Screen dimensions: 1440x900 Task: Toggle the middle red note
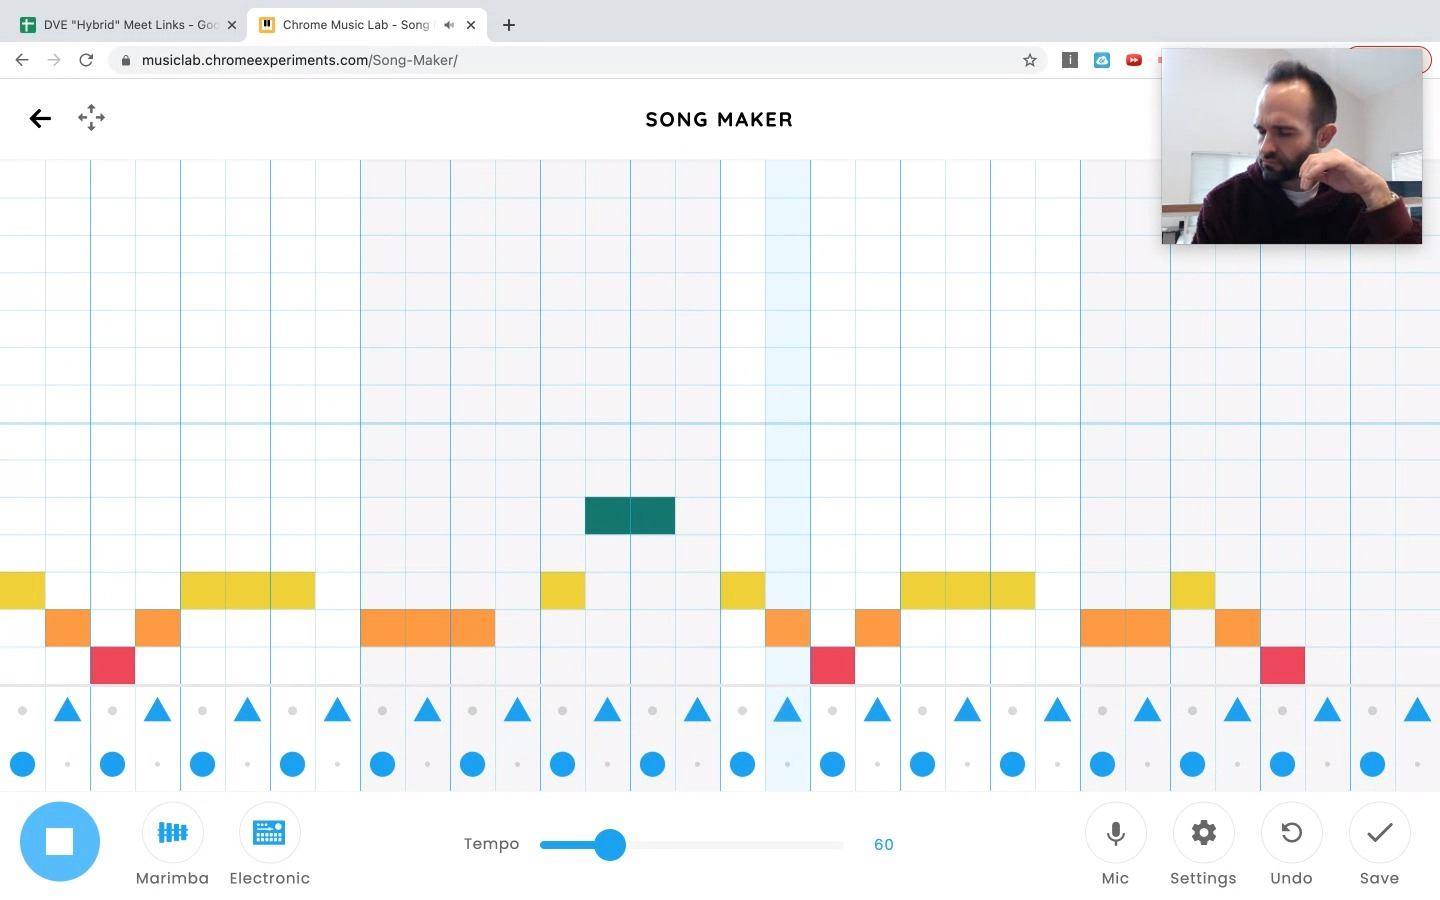point(833,665)
